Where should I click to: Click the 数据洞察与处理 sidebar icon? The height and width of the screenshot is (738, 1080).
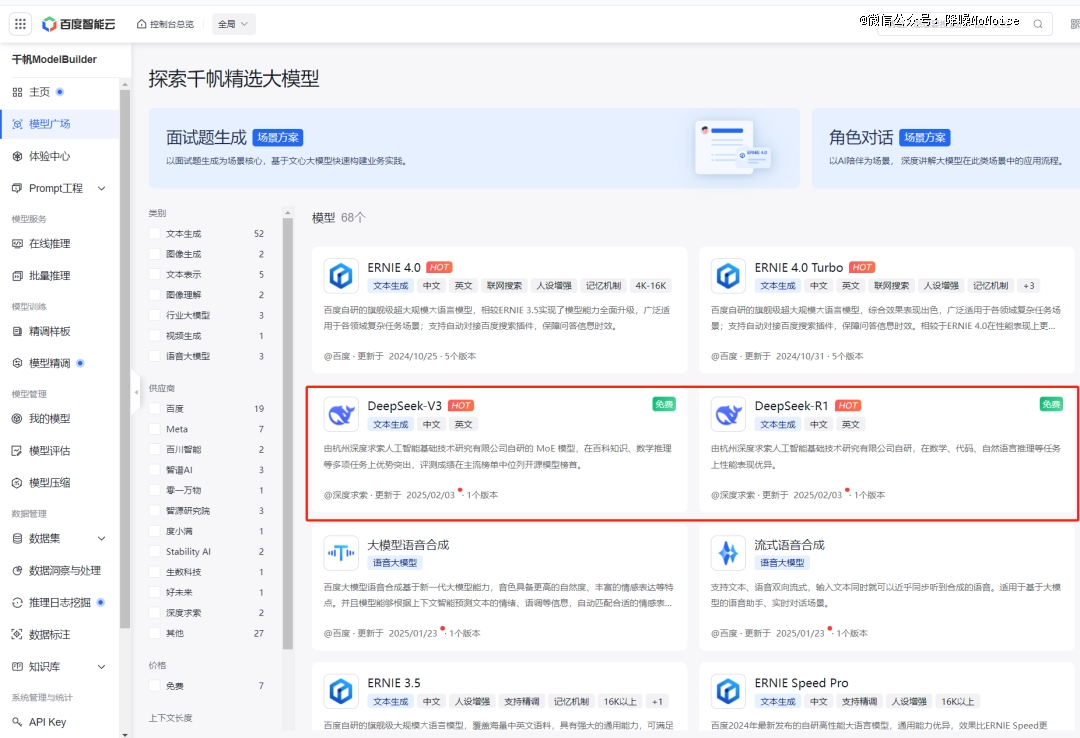17,571
